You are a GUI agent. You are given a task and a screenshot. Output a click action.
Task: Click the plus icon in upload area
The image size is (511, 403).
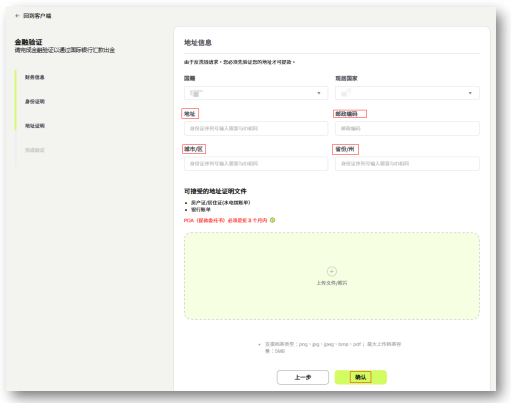coord(332,271)
